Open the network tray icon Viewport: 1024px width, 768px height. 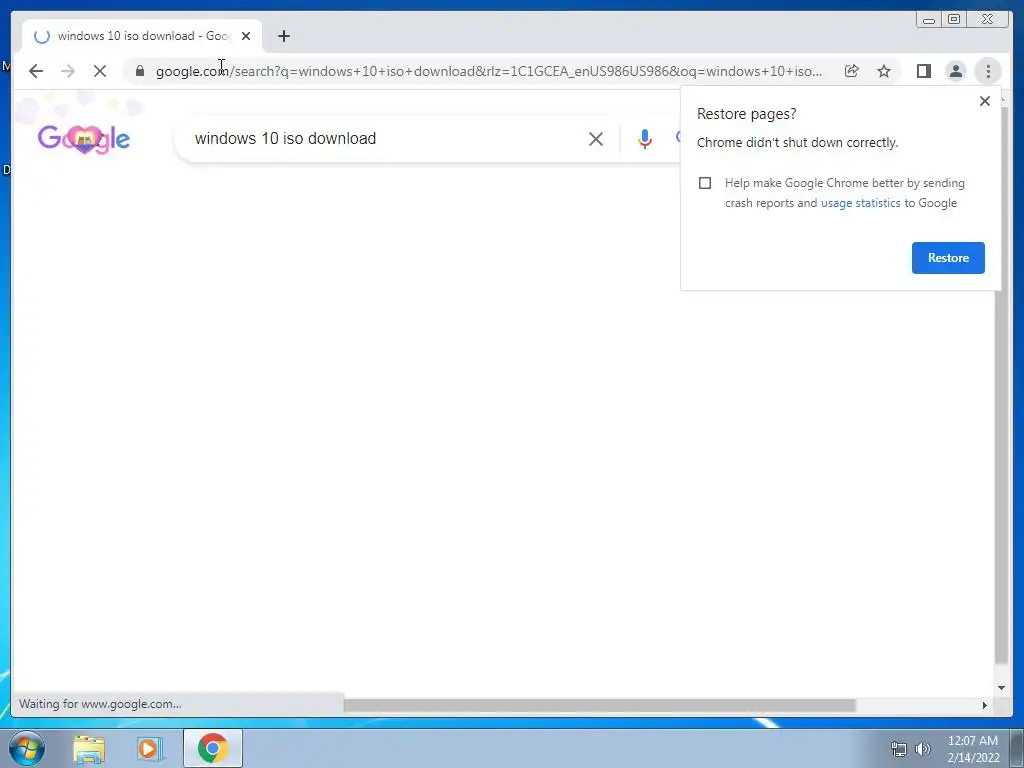click(x=899, y=749)
